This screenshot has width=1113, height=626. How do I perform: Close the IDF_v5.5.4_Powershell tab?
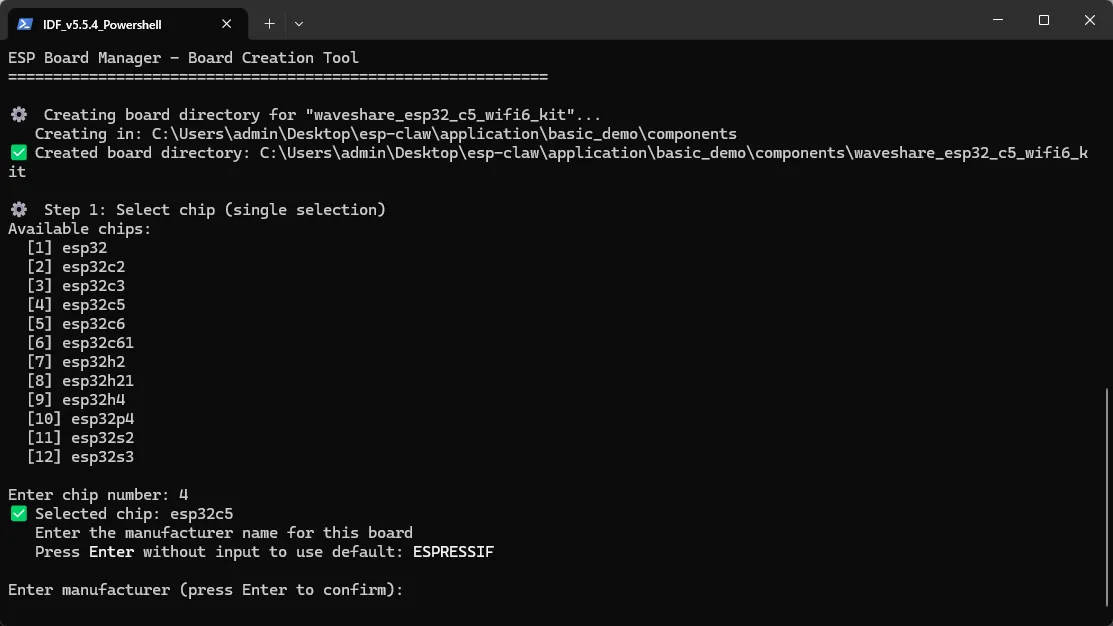pyautogui.click(x=226, y=24)
